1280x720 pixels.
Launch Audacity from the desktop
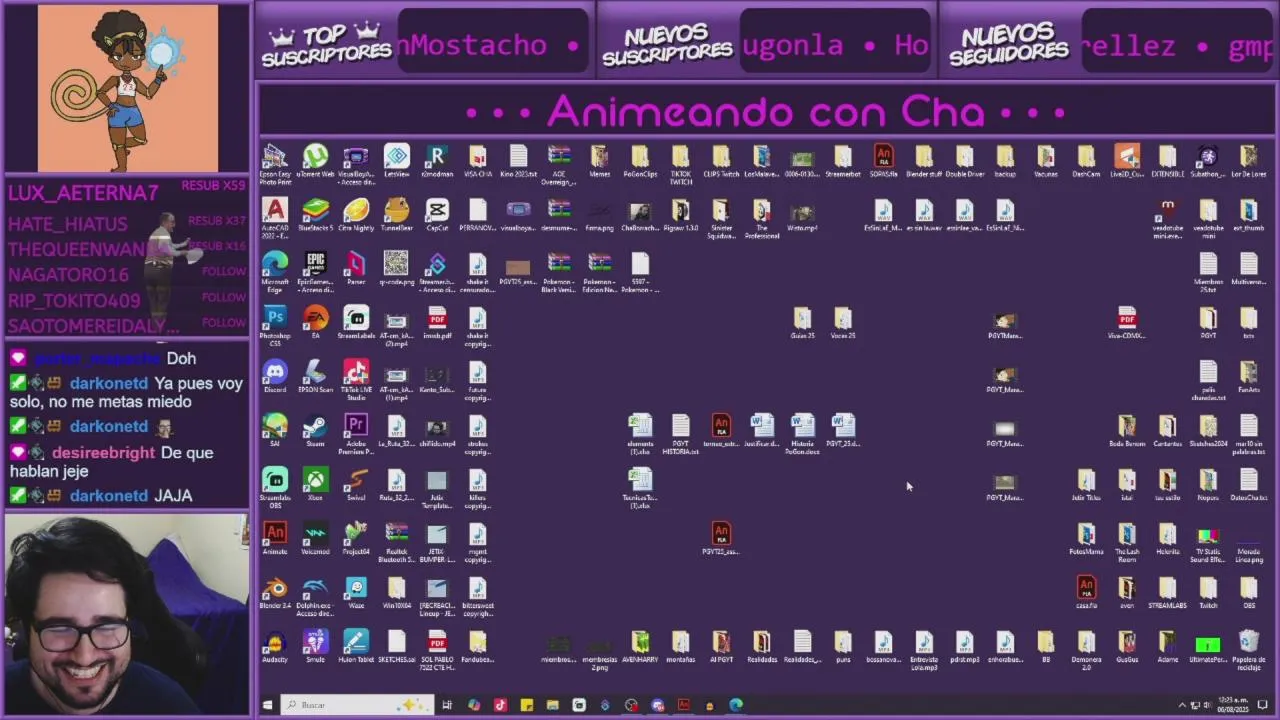tap(275, 648)
